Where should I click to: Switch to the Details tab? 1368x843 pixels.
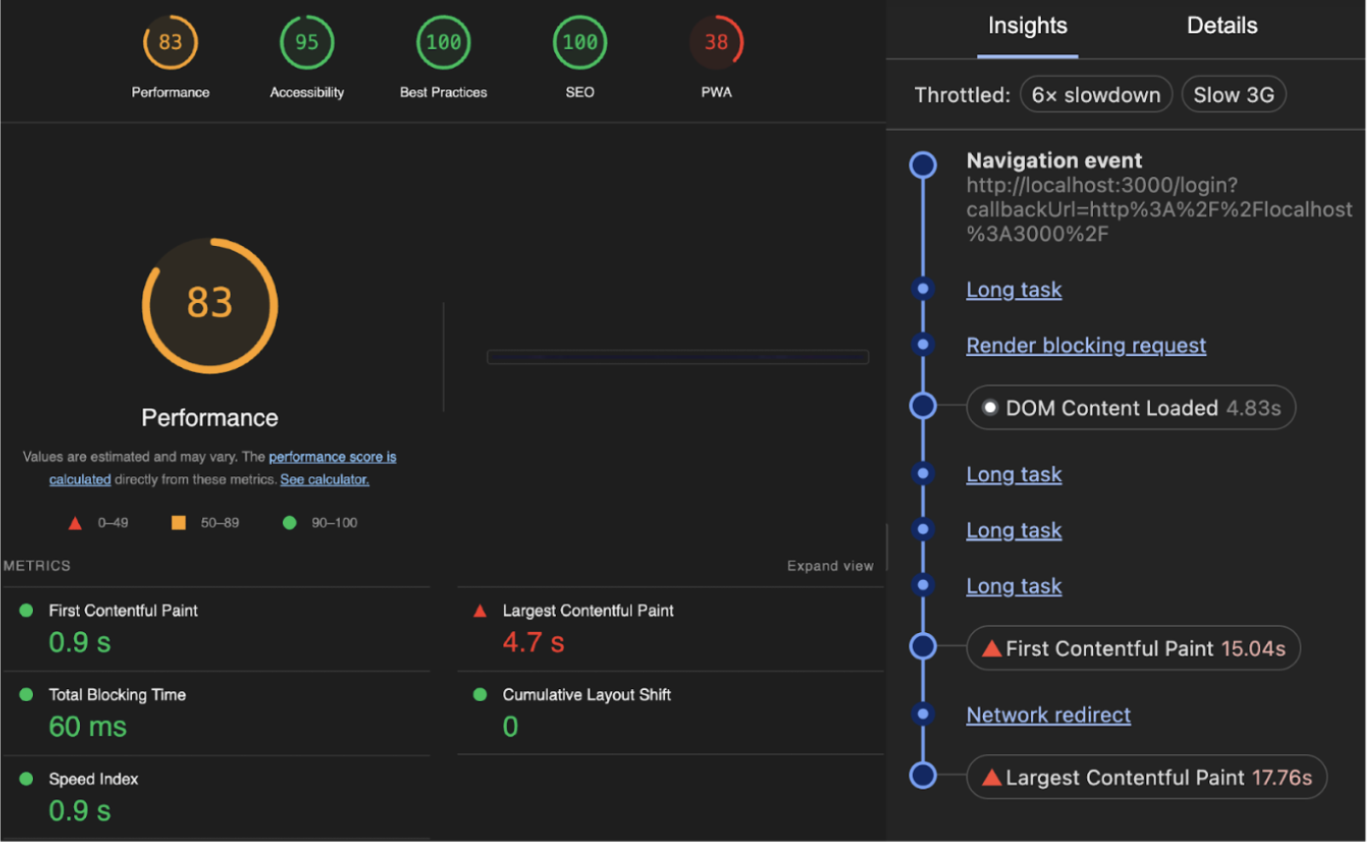pyautogui.click(x=1221, y=26)
